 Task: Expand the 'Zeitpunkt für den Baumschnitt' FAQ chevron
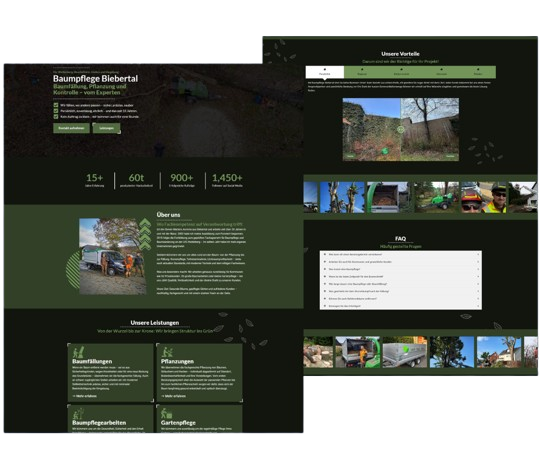coord(478,276)
